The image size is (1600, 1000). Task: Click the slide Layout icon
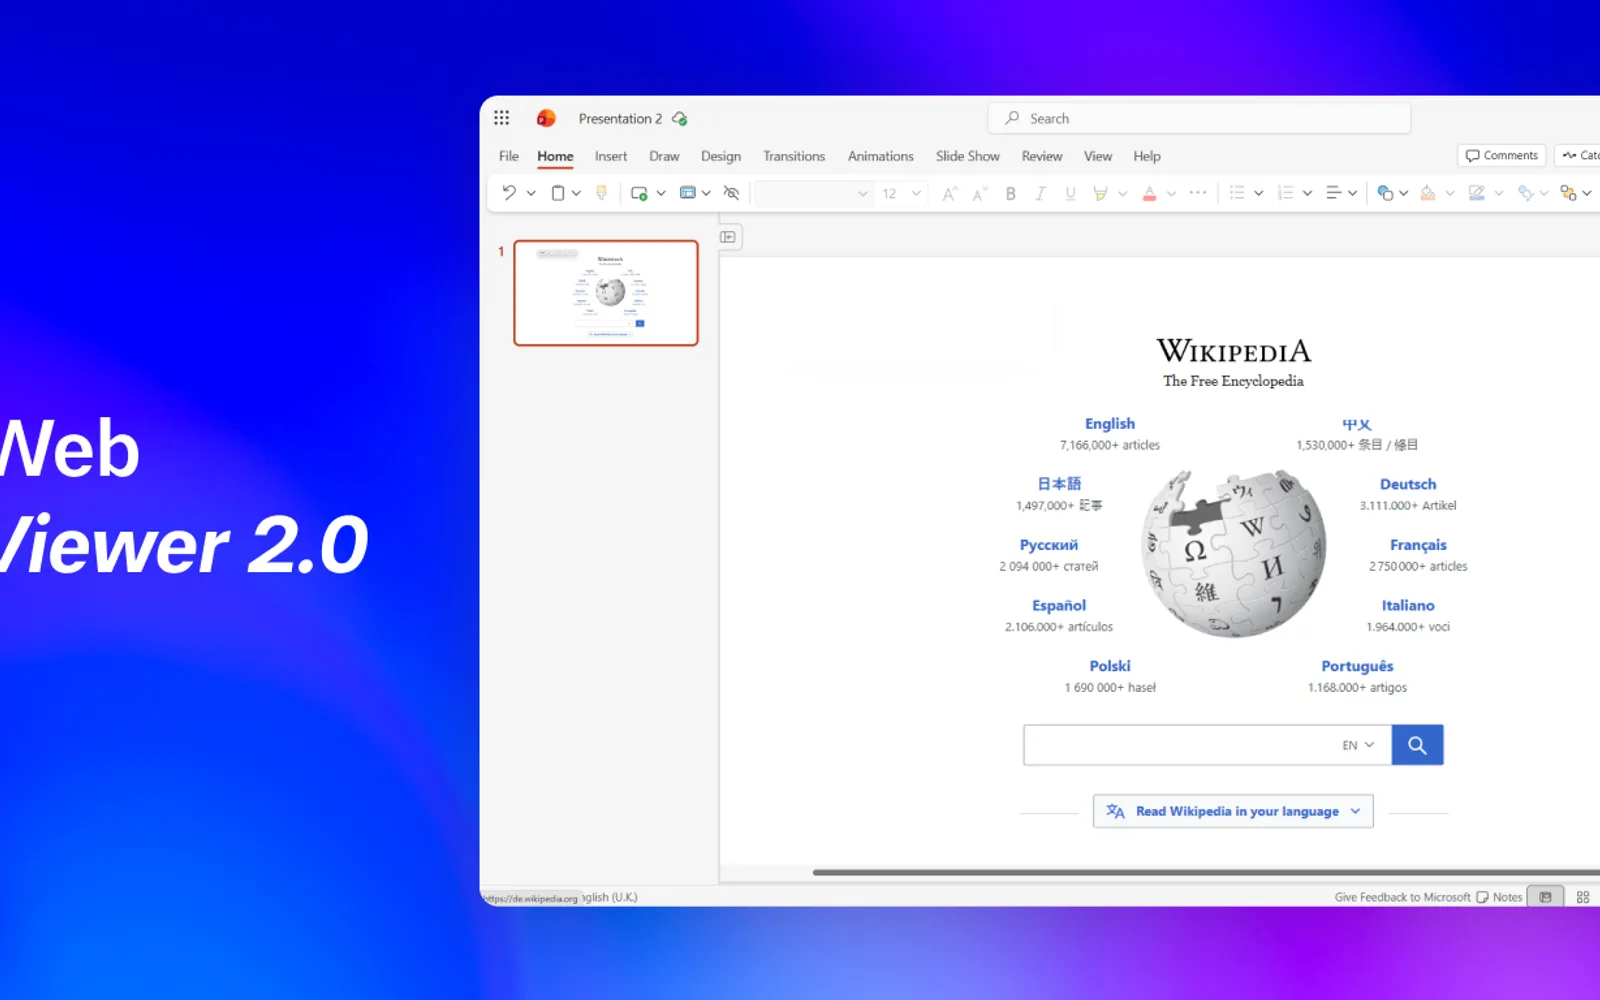click(688, 193)
